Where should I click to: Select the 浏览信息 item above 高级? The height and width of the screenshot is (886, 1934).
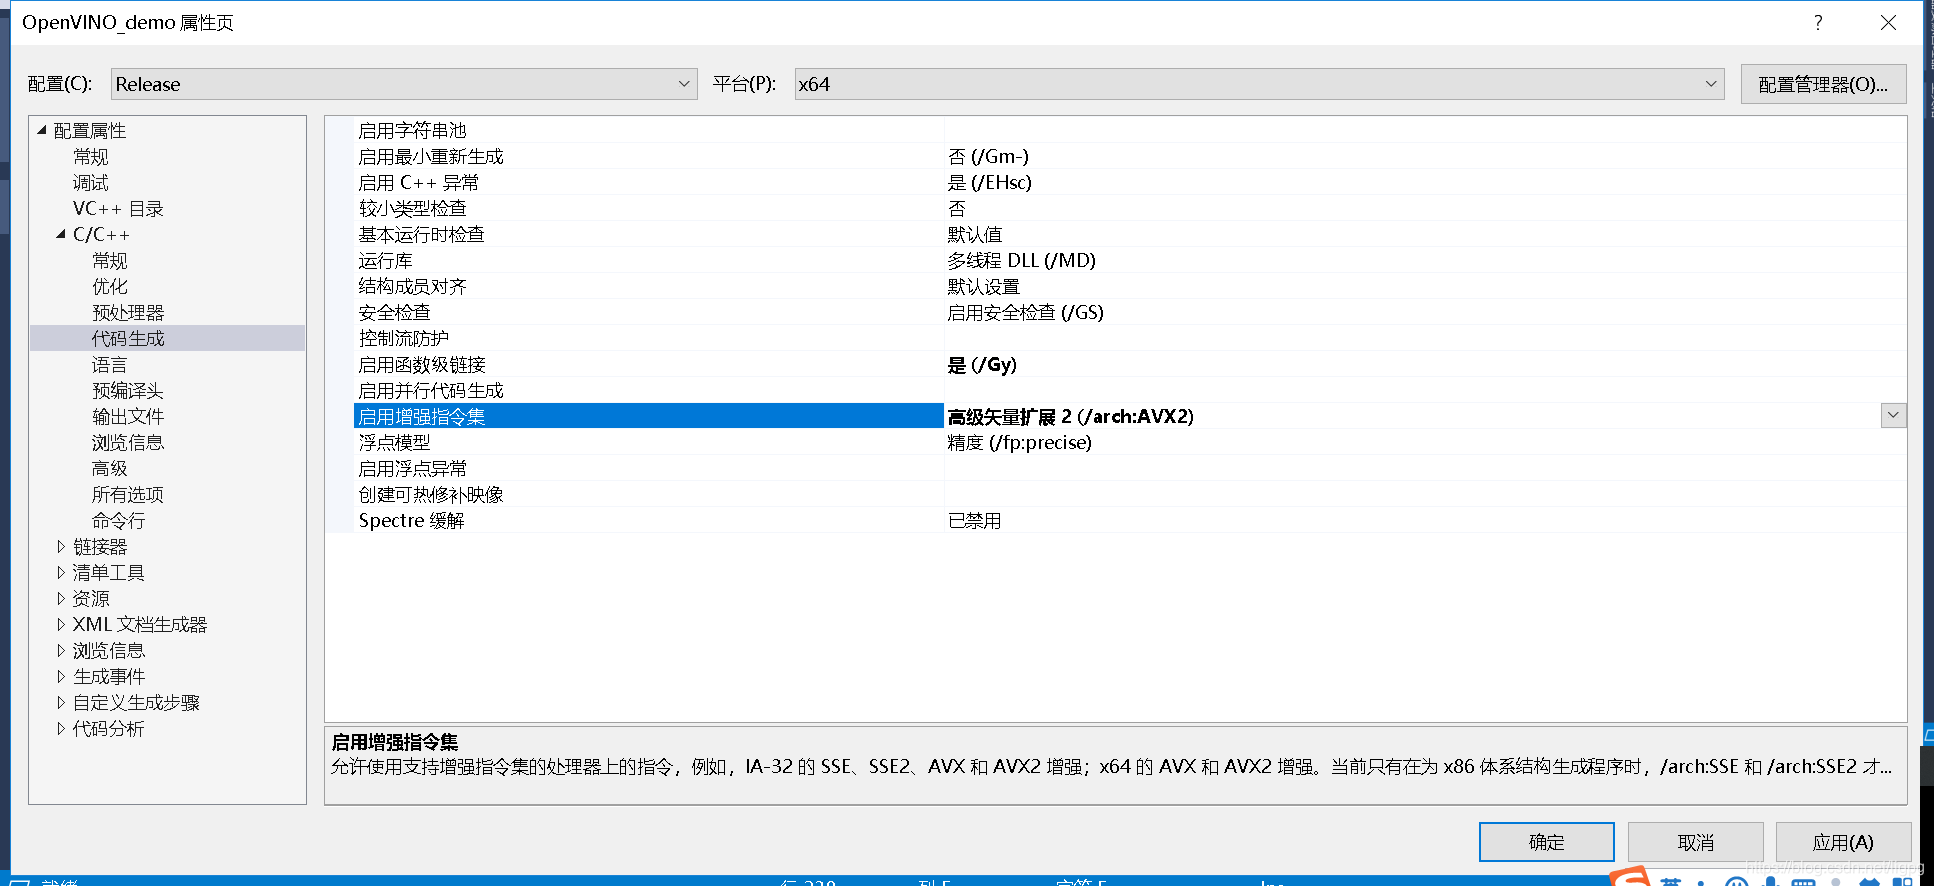click(x=128, y=442)
